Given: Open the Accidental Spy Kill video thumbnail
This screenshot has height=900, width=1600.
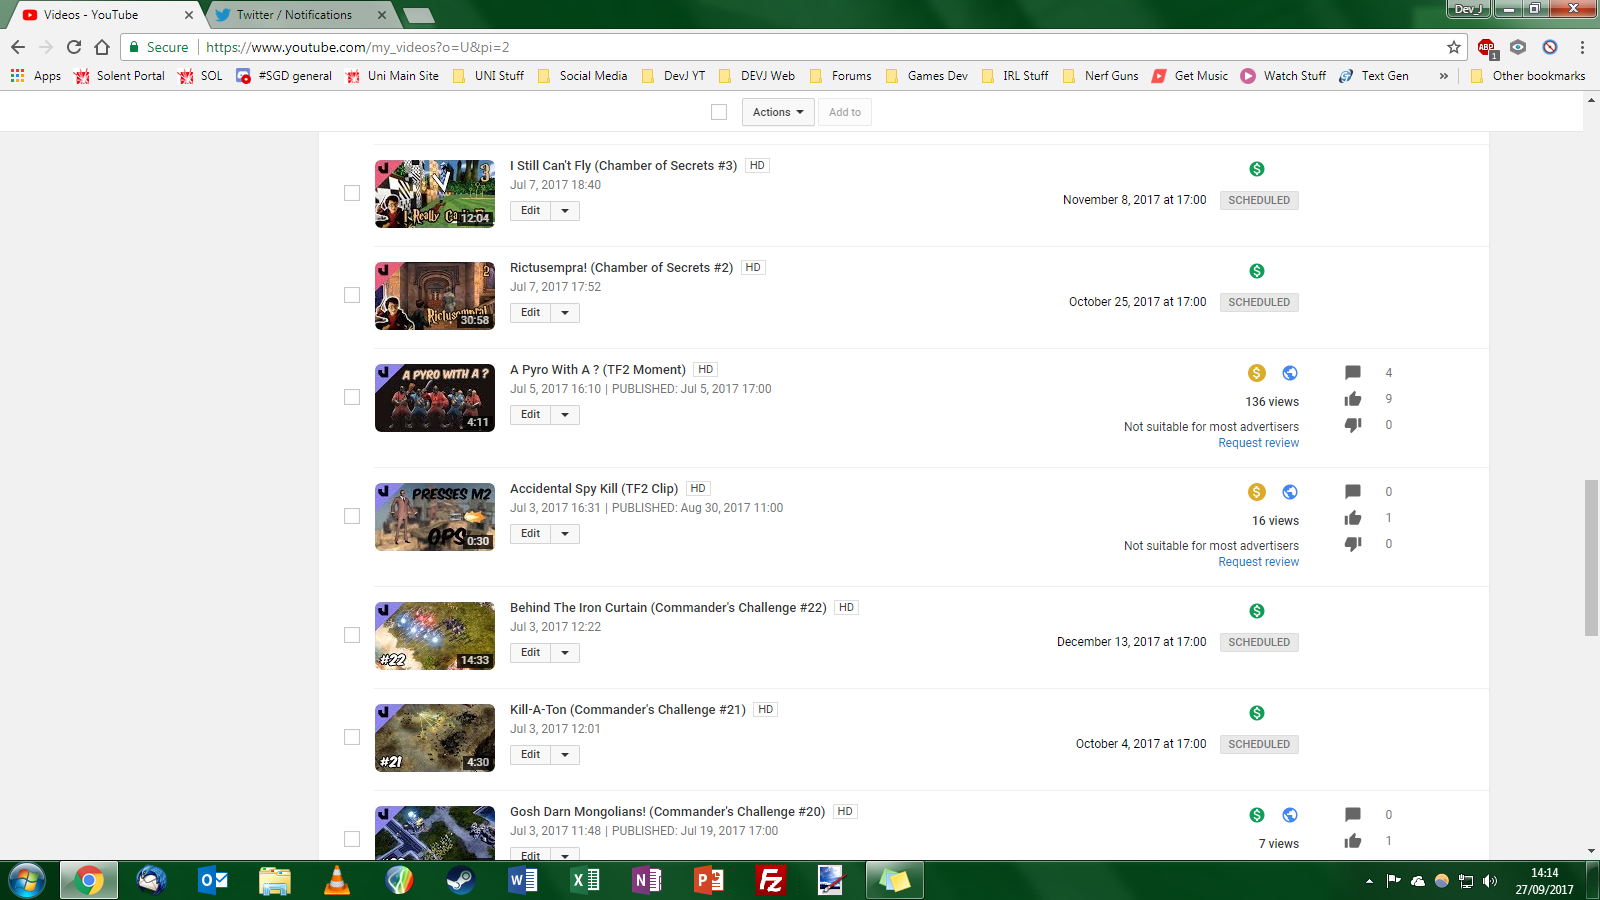Looking at the screenshot, I should (x=435, y=517).
